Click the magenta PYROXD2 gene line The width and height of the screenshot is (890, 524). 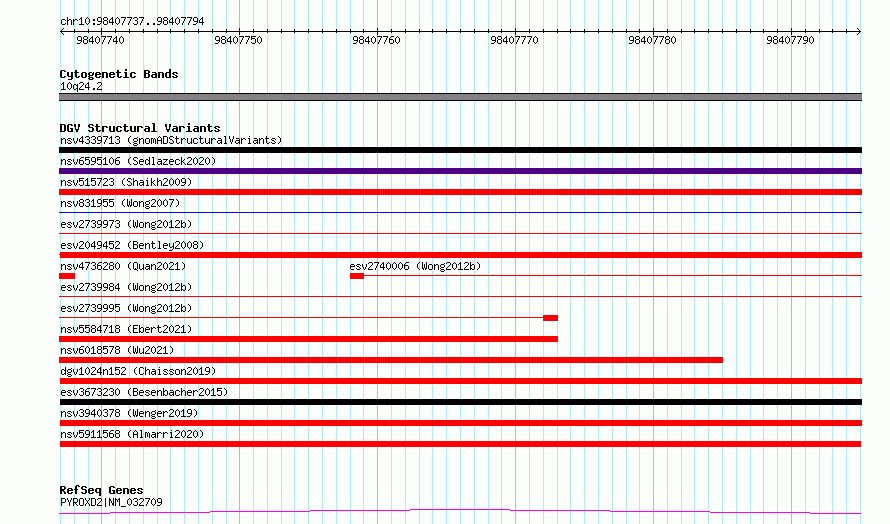point(460,512)
